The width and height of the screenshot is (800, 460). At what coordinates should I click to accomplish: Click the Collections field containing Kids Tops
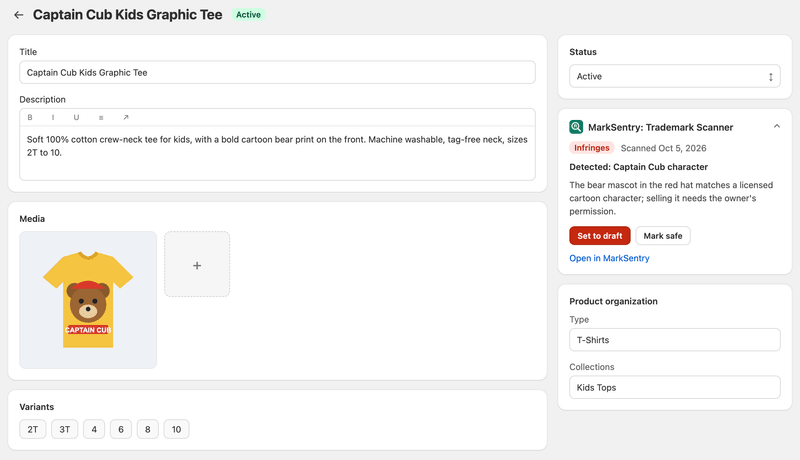click(x=674, y=388)
